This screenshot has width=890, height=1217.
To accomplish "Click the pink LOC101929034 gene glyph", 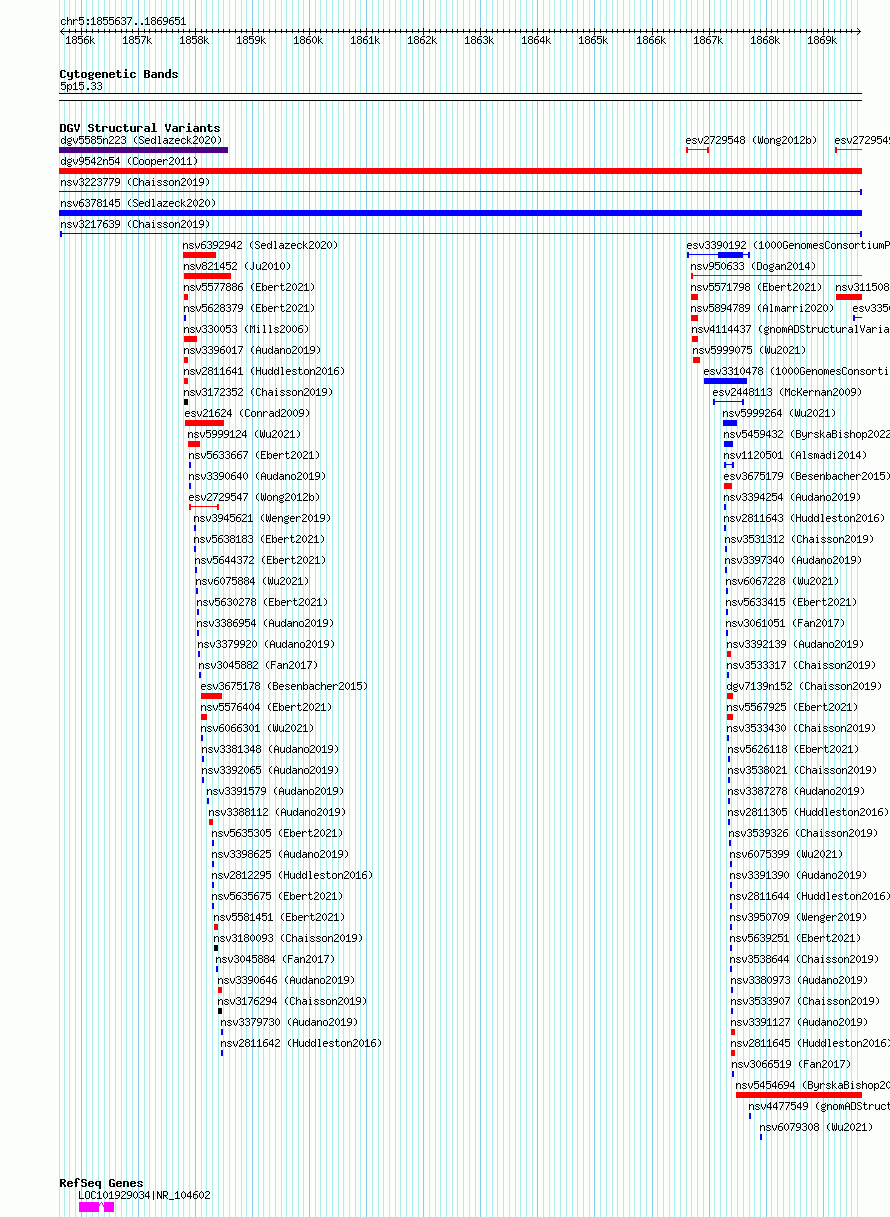I will point(97,1207).
